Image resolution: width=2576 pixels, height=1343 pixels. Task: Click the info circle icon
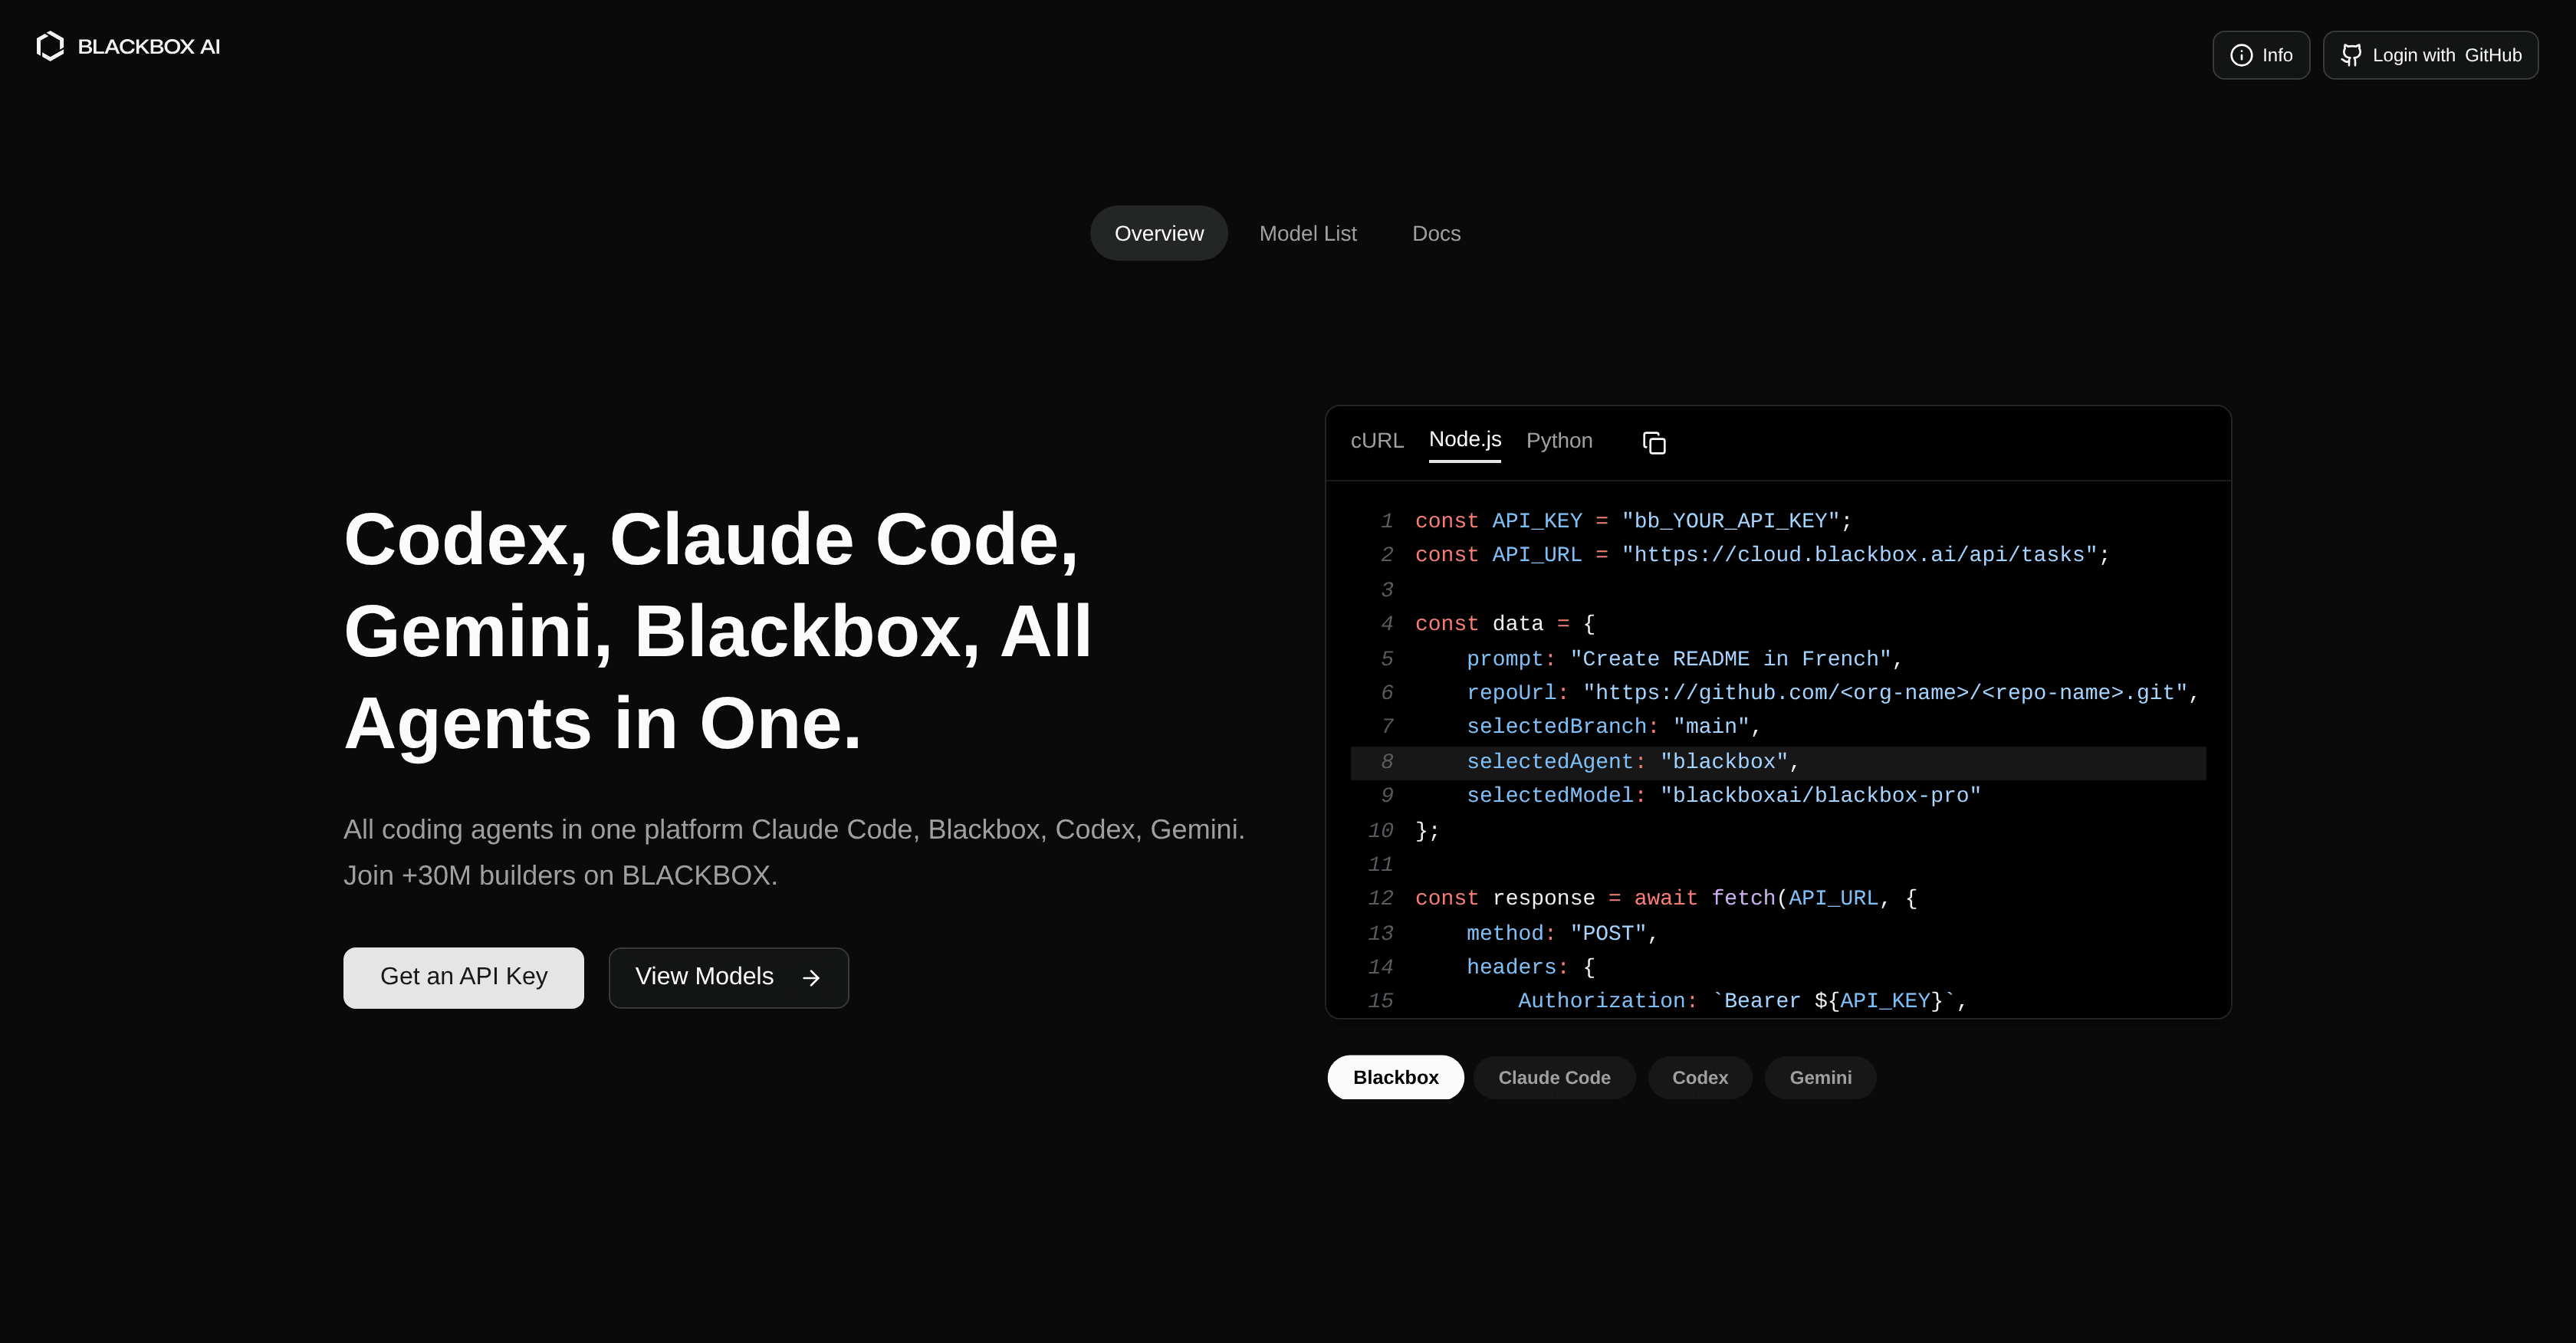click(2240, 55)
